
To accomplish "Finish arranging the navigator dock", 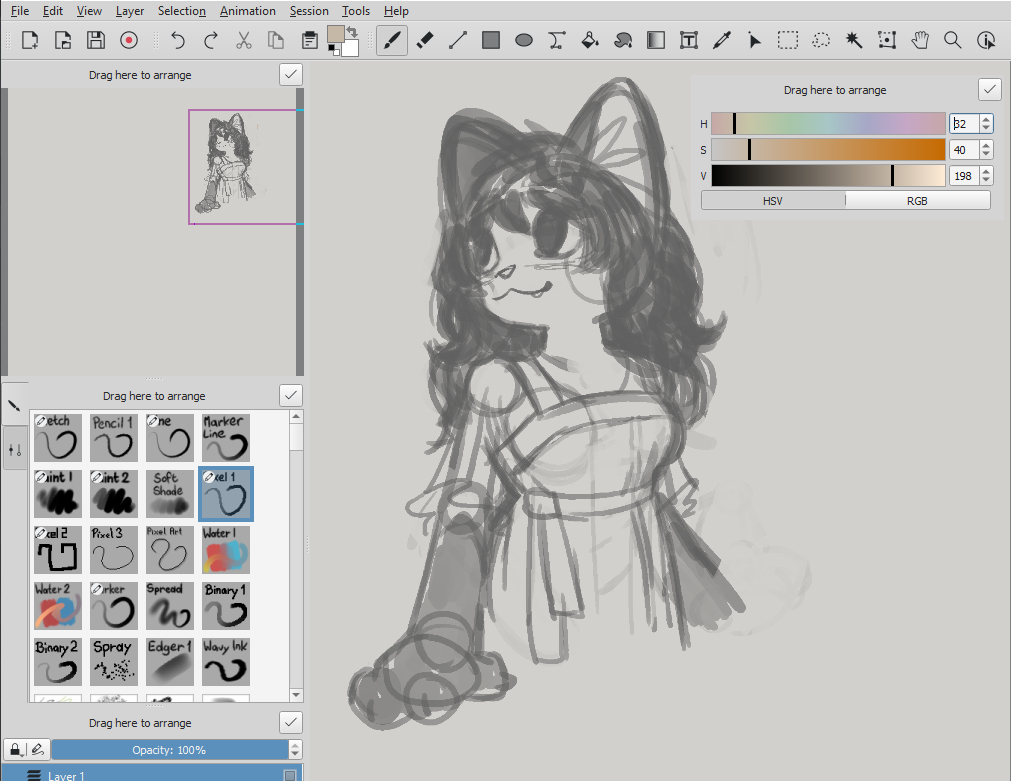I will [x=290, y=74].
